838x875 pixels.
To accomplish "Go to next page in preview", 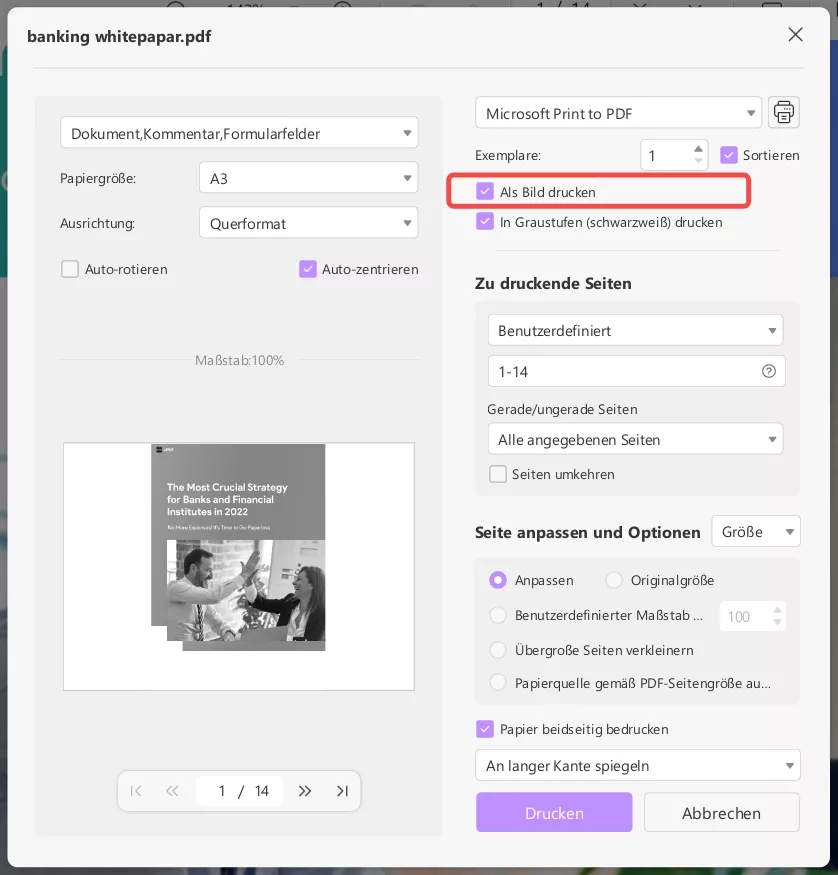I will point(305,791).
